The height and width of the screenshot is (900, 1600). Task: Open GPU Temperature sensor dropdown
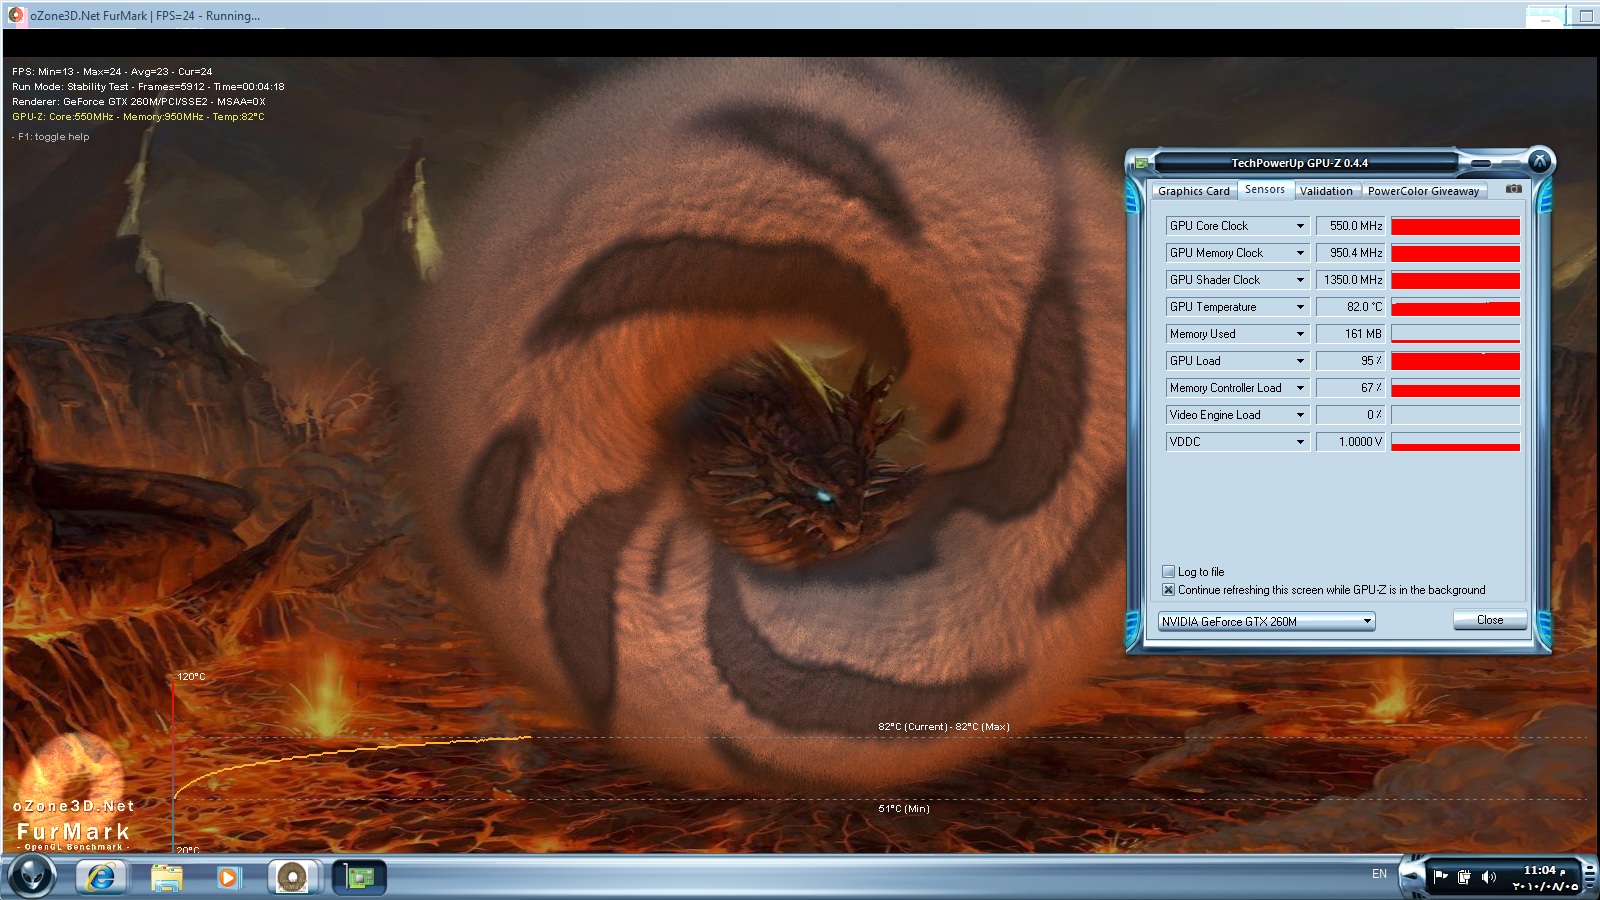1300,307
